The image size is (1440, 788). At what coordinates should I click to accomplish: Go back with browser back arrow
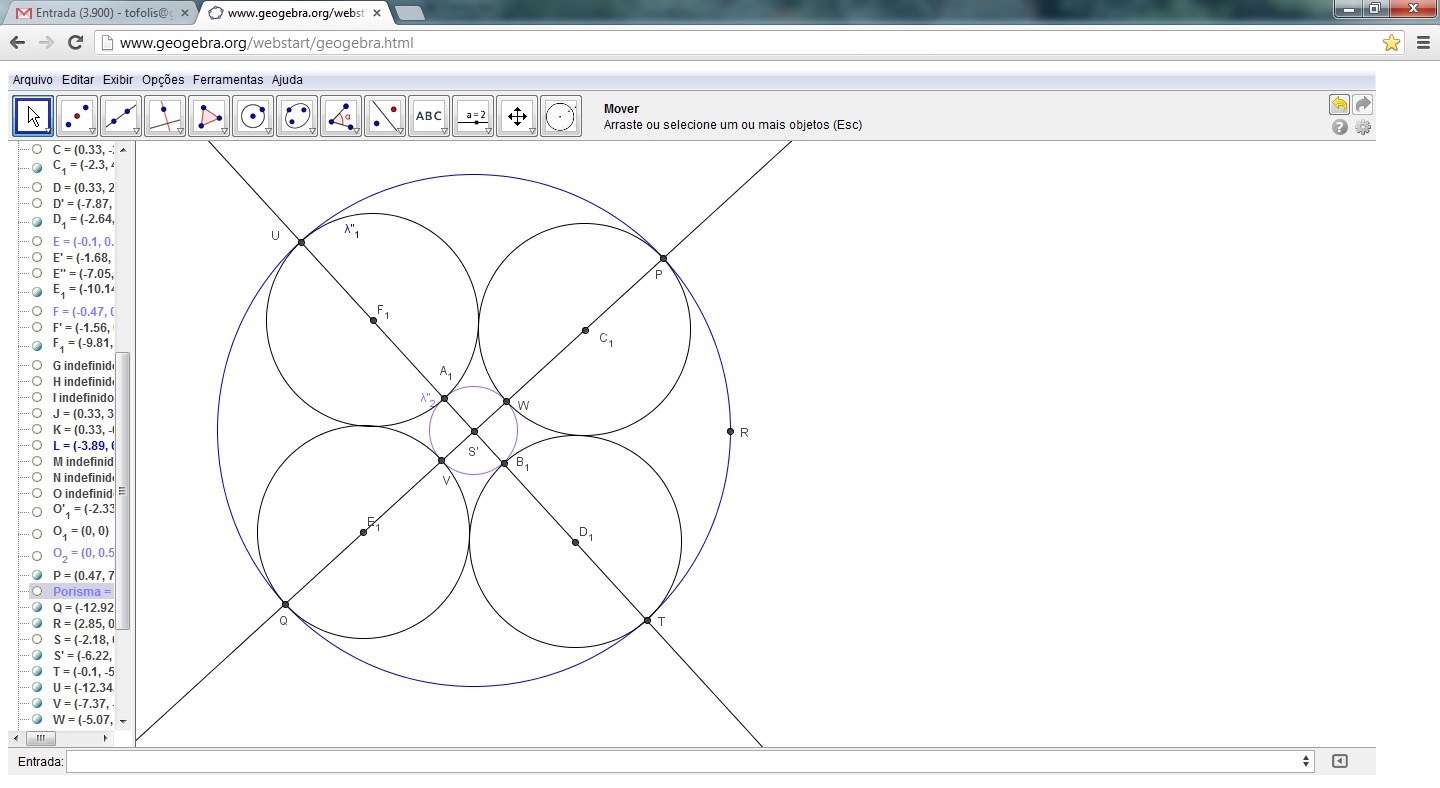pyautogui.click(x=17, y=42)
